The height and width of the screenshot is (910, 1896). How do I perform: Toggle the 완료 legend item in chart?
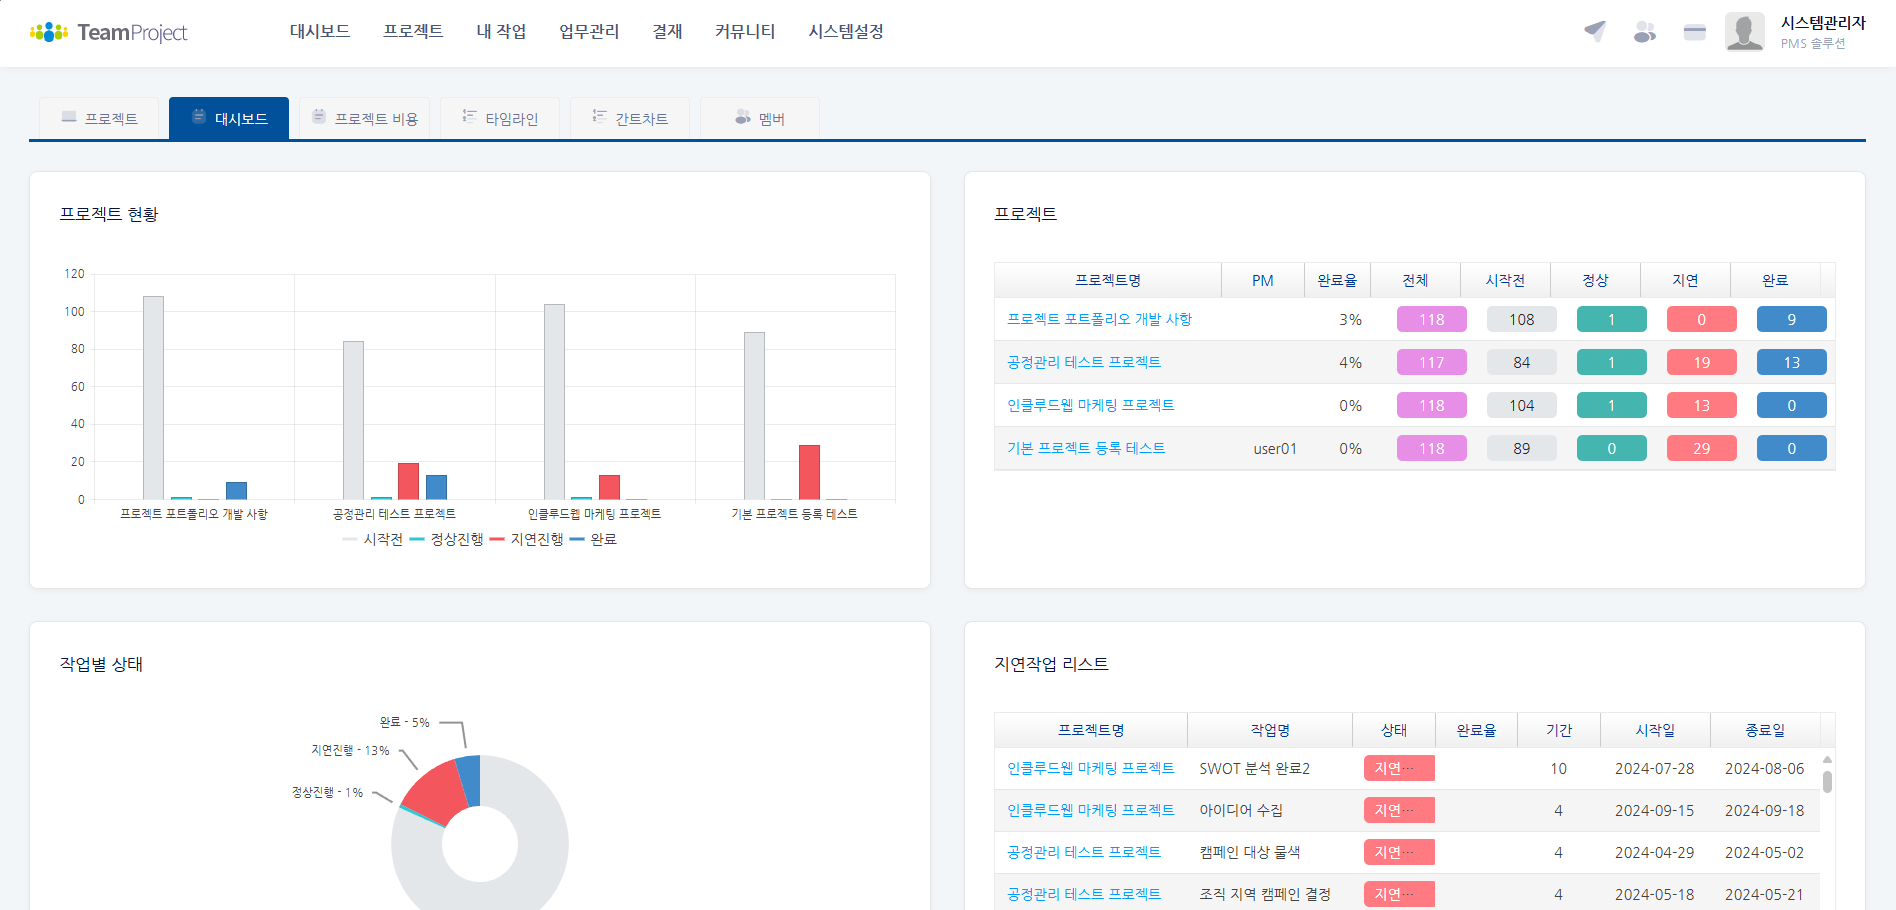coord(594,539)
